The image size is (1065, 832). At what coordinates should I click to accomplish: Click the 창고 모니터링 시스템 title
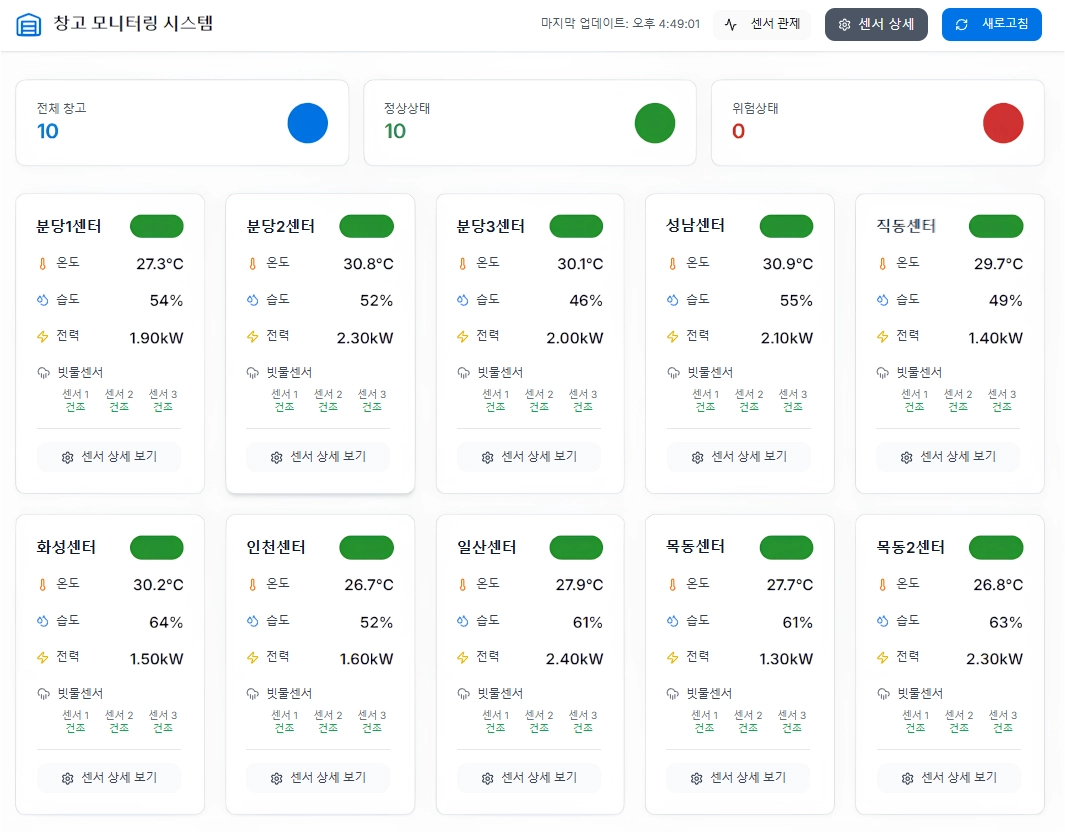[x=133, y=23]
